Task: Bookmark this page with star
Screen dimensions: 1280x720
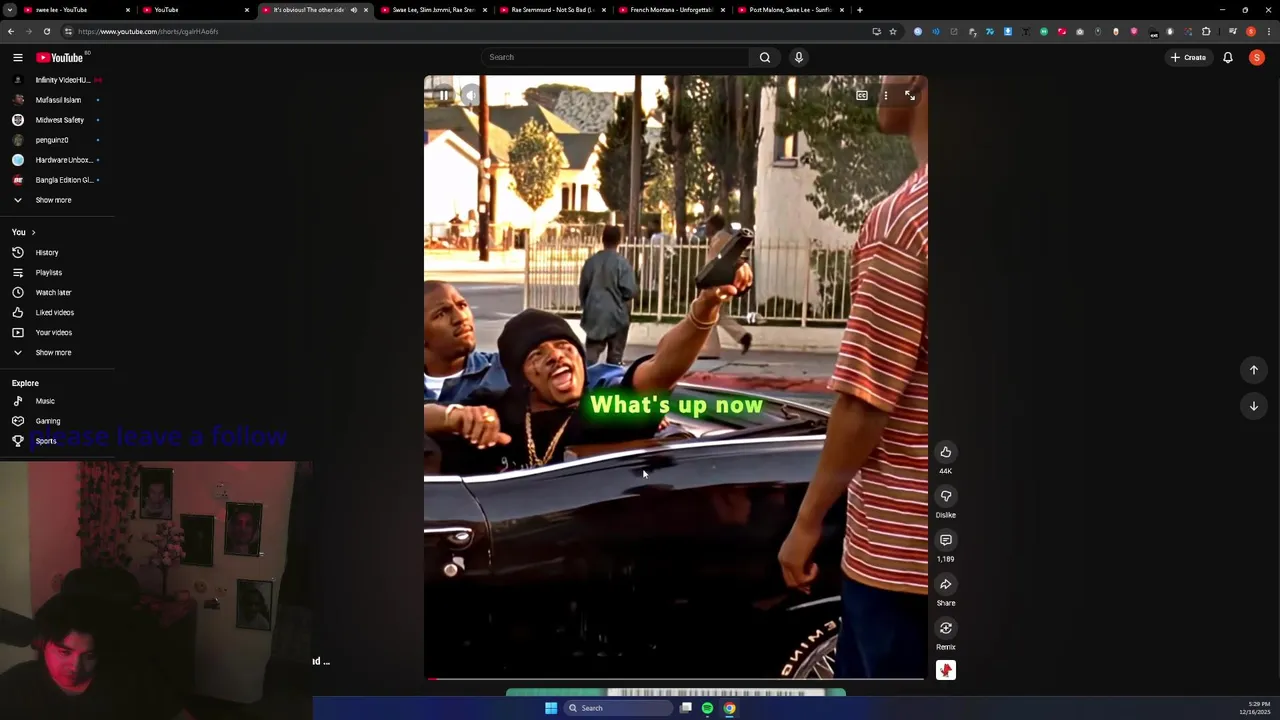Action: (893, 31)
